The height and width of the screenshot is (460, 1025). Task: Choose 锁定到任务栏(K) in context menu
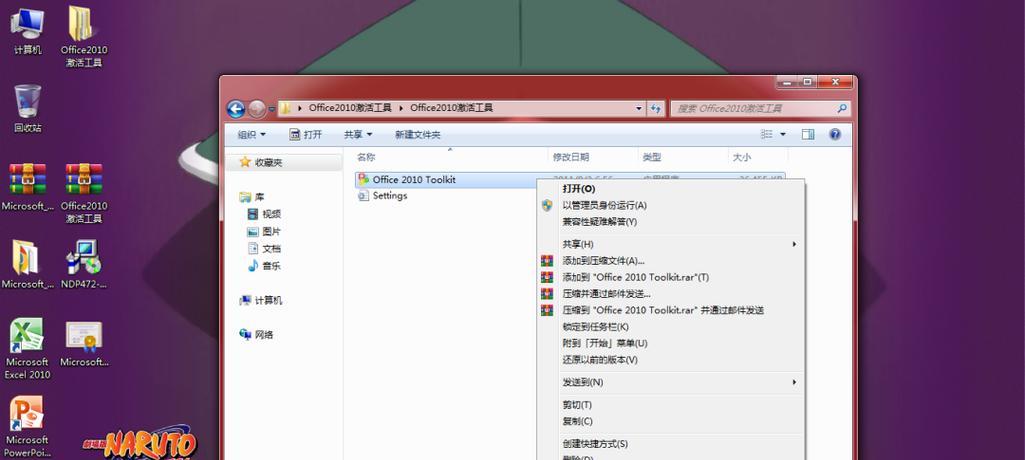point(671,327)
